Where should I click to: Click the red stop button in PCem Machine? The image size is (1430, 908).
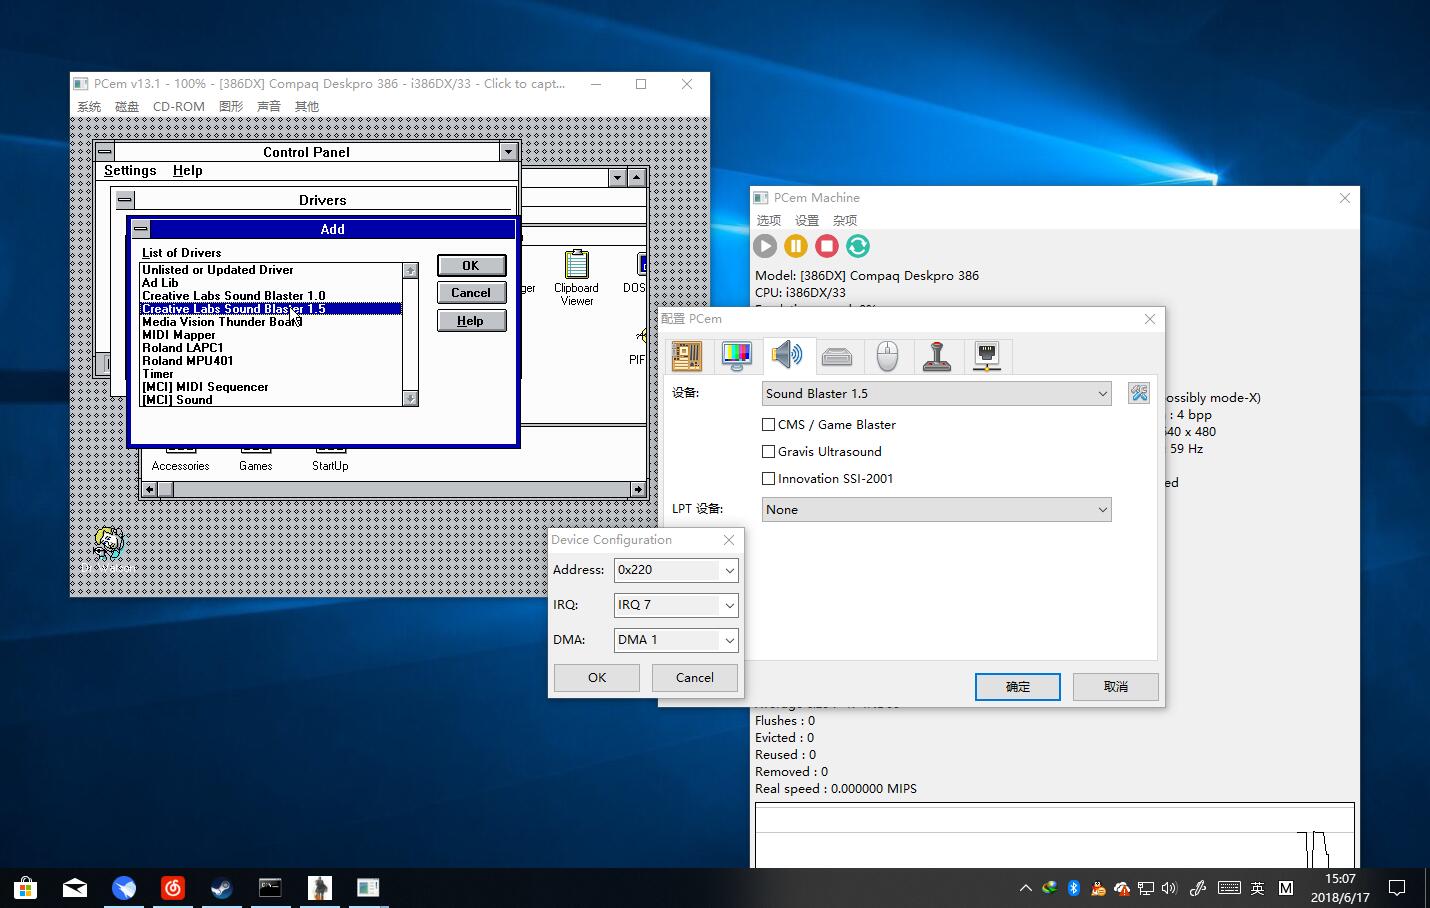[827, 246]
